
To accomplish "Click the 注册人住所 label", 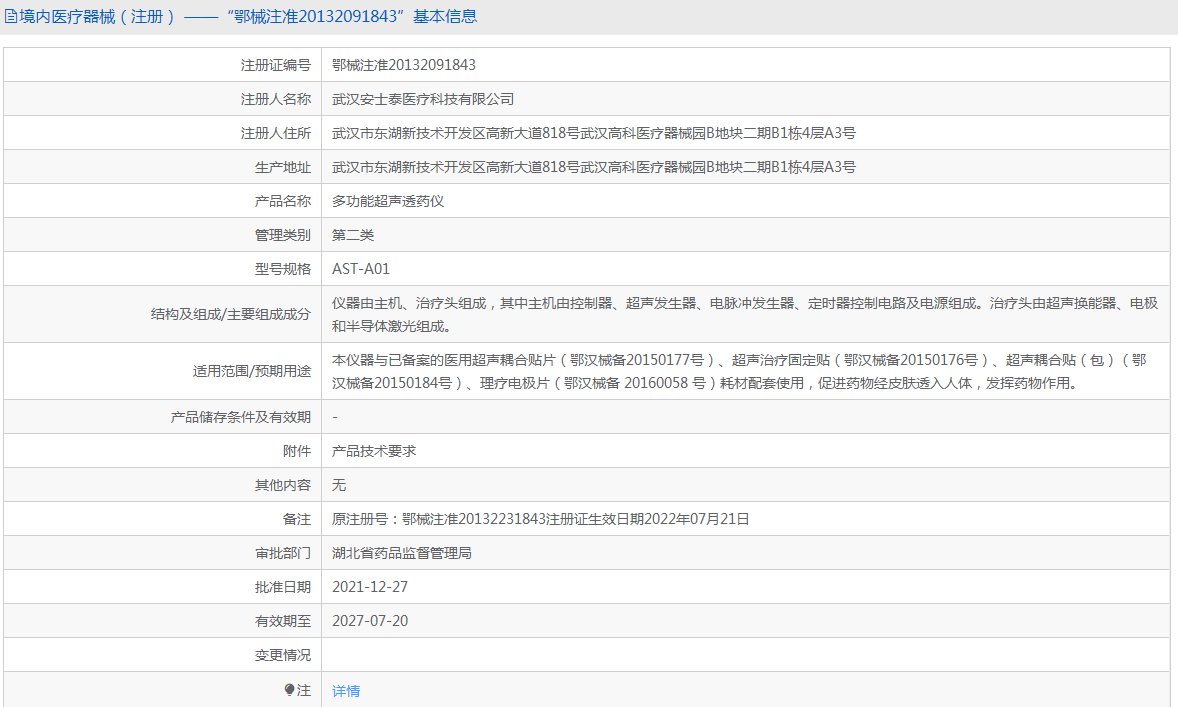I will point(276,133).
